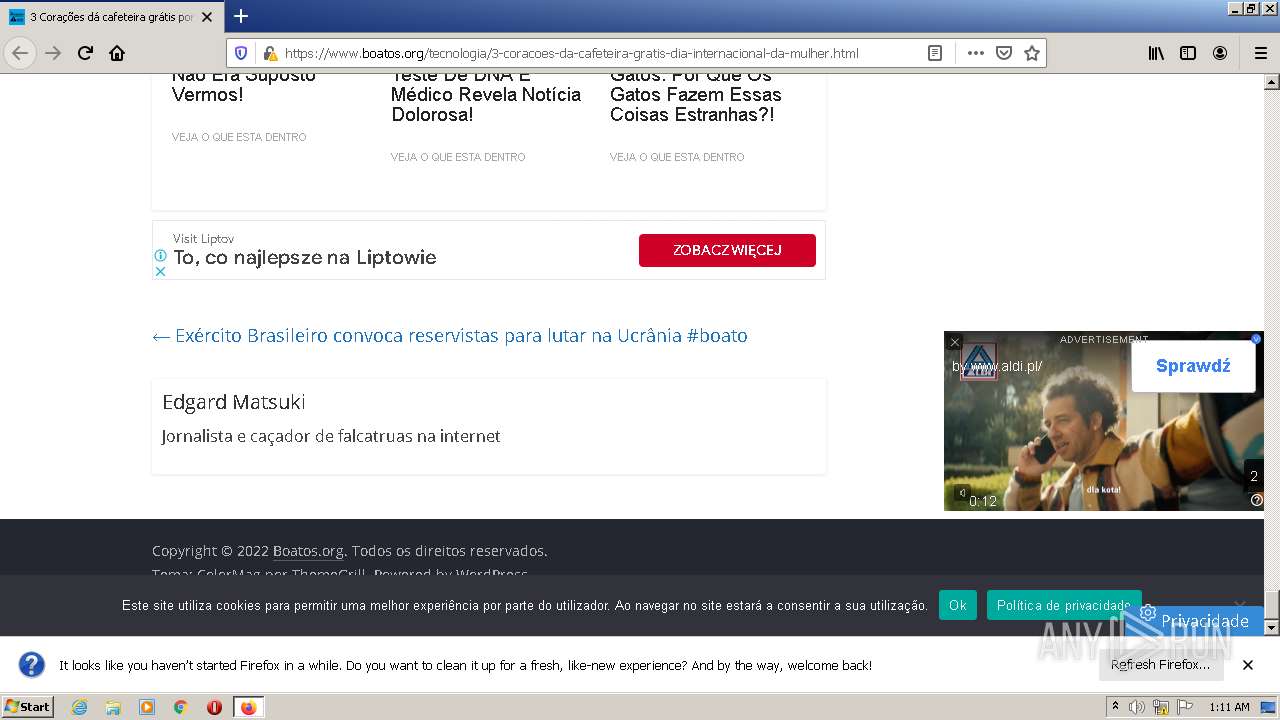Click the forward navigation arrow
Screen dimensions: 1280x720
53,53
